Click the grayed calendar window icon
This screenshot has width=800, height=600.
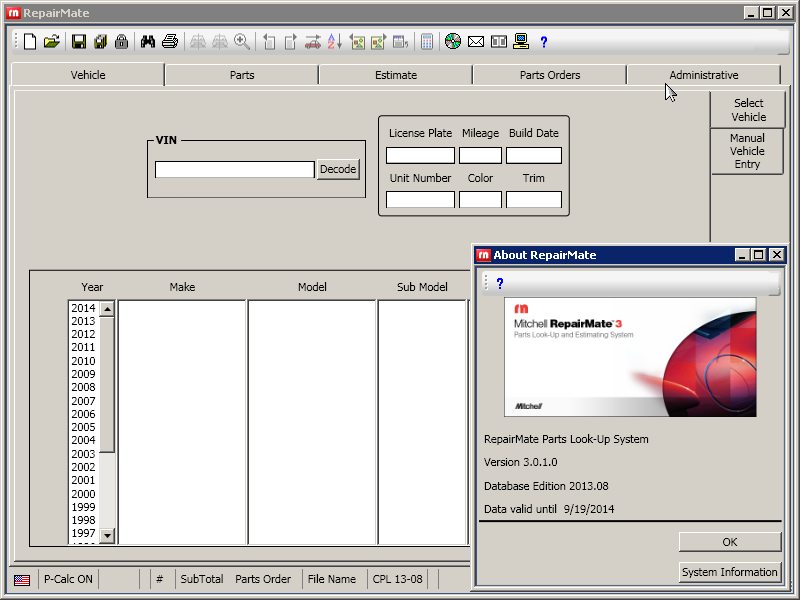[401, 41]
